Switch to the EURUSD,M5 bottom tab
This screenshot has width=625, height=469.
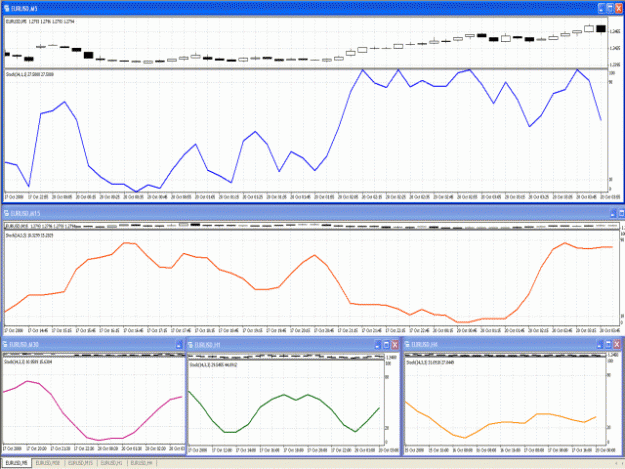pyautogui.click(x=16, y=463)
